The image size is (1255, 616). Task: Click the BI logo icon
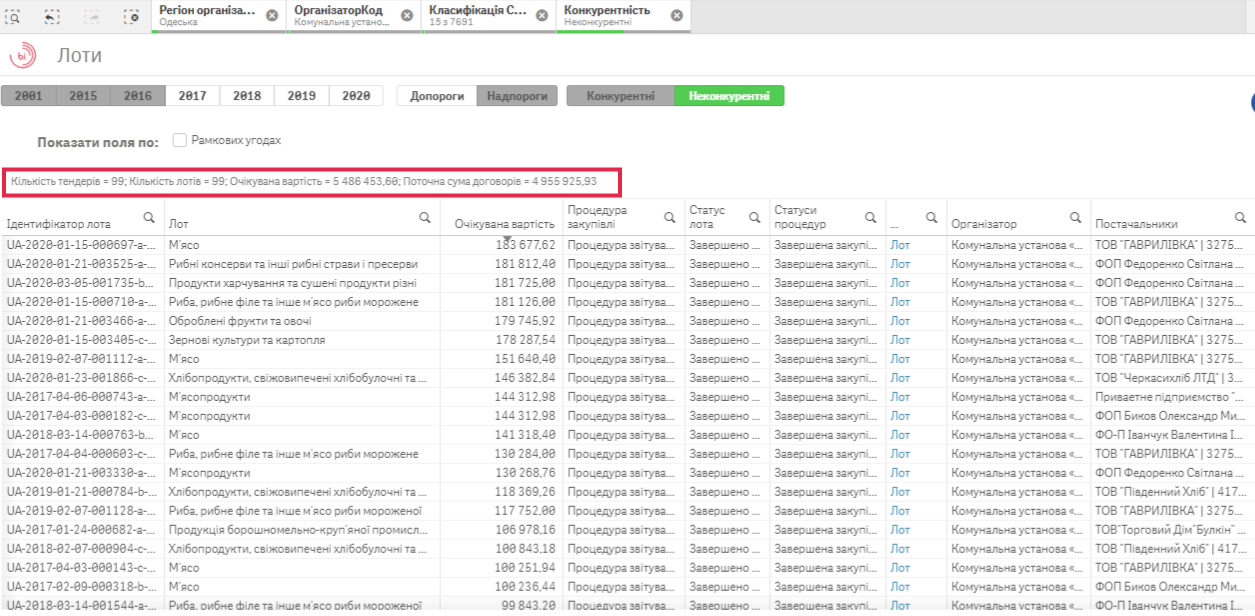click(x=21, y=55)
